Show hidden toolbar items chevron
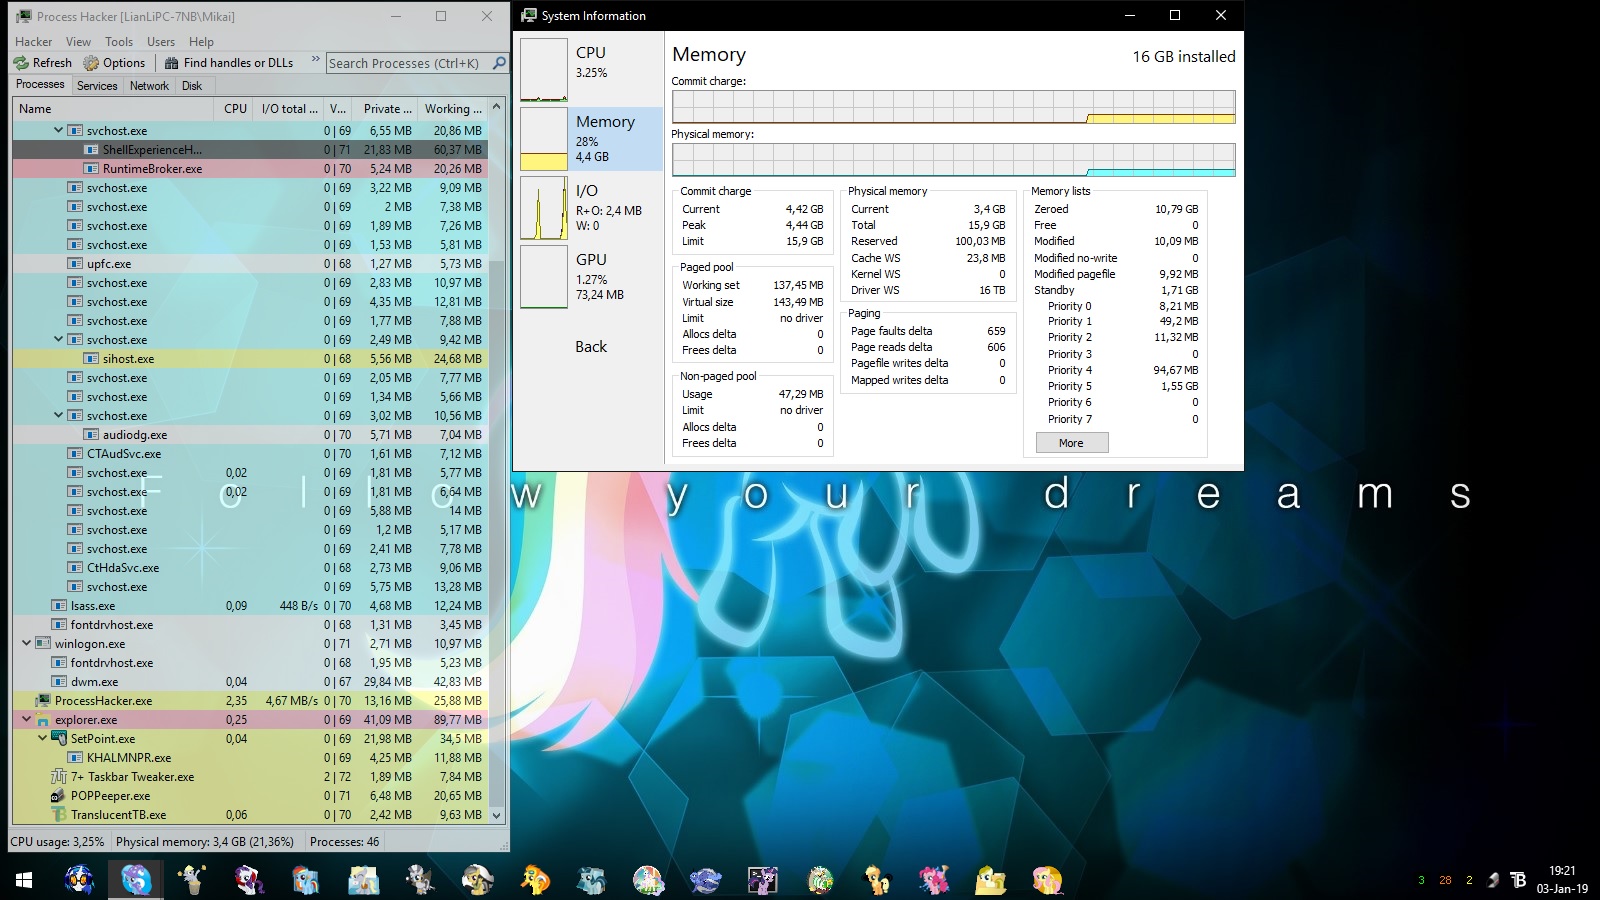Viewport: 1600px width, 900px height. click(x=315, y=61)
